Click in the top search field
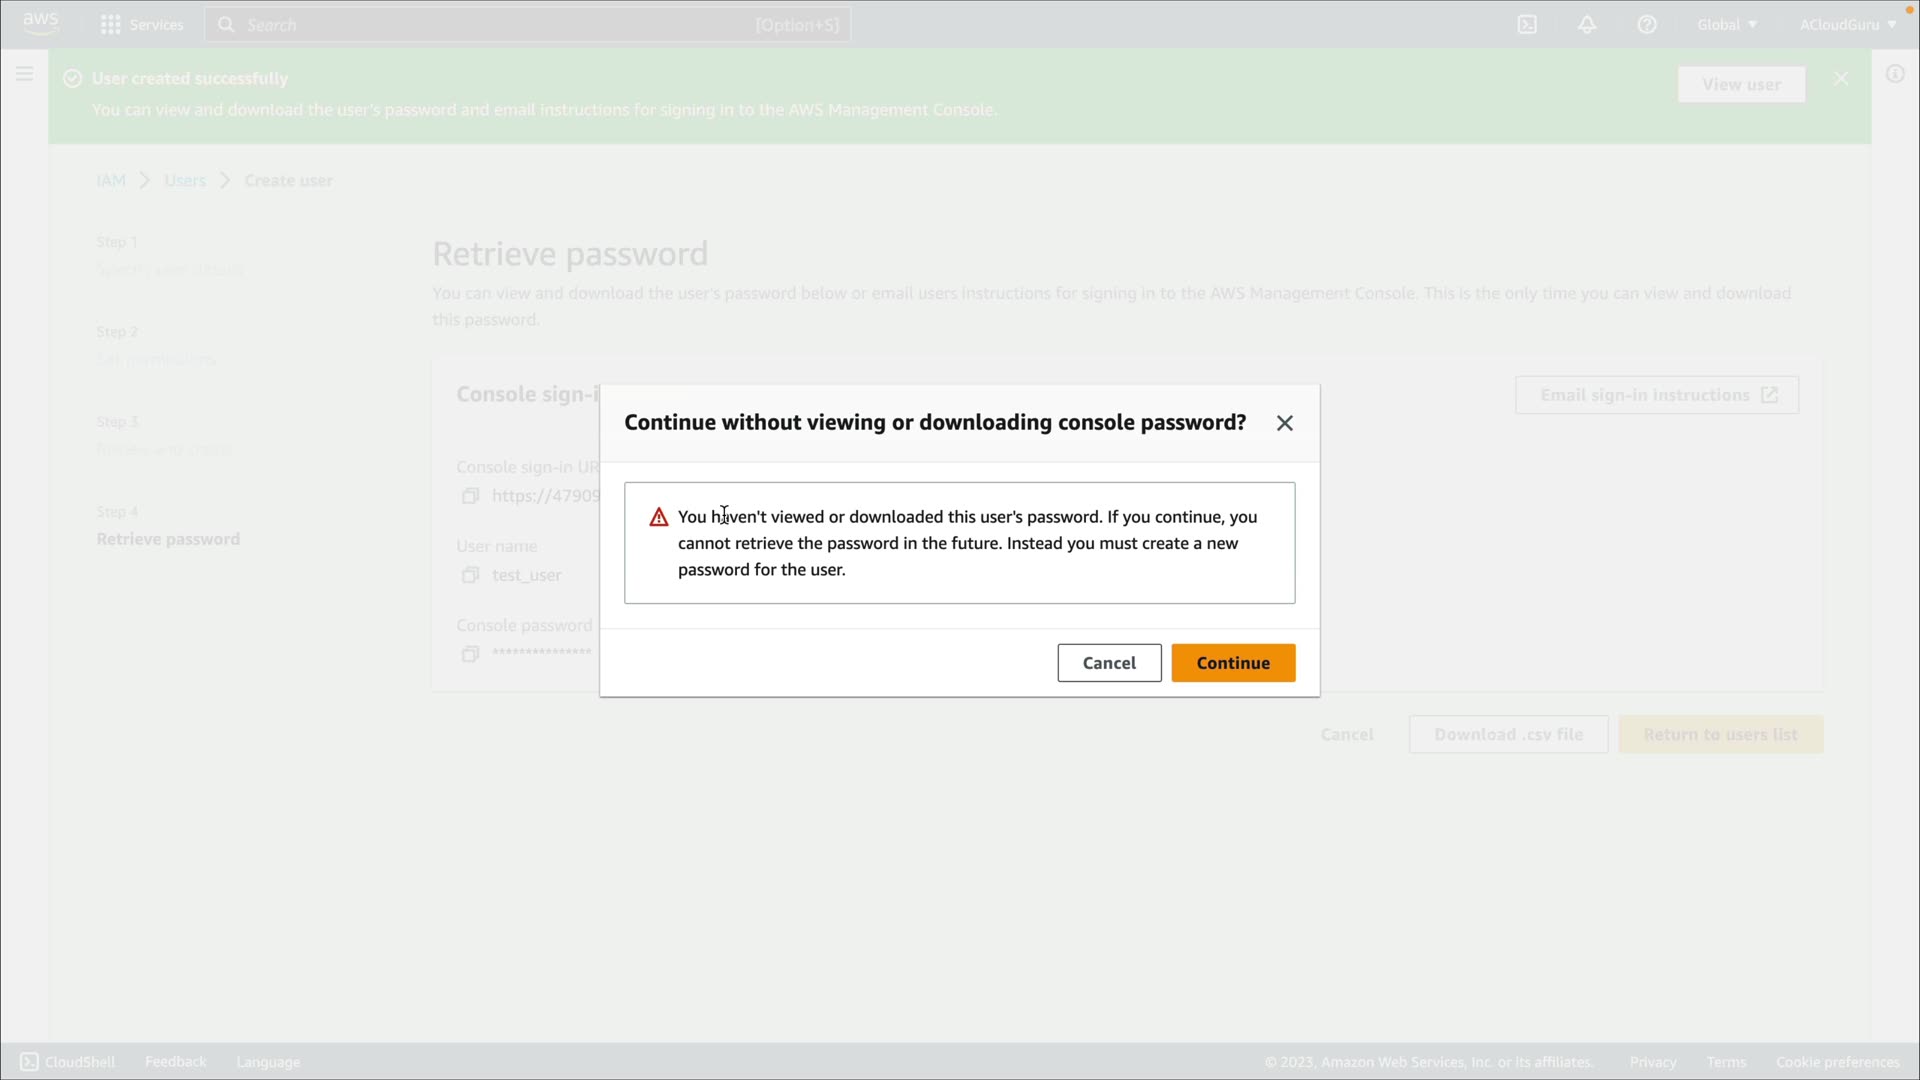1920x1080 pixels. pos(500,24)
